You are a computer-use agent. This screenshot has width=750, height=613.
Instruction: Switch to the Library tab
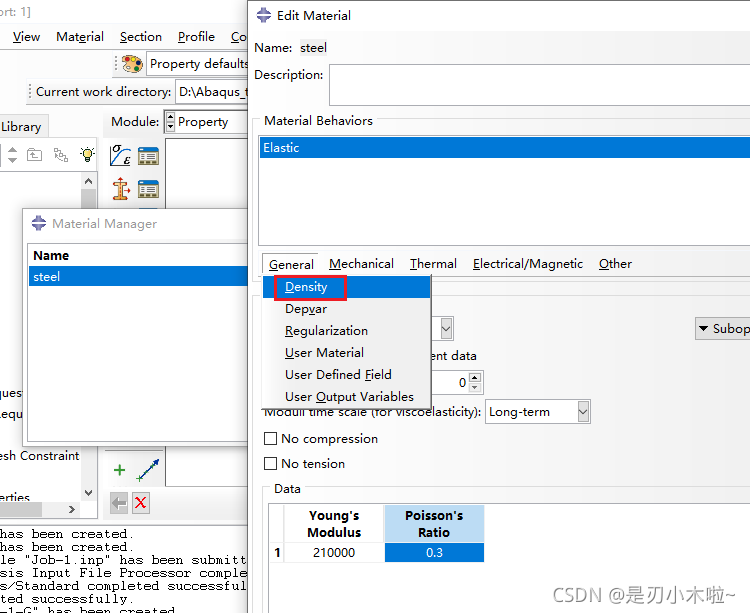coord(22,127)
